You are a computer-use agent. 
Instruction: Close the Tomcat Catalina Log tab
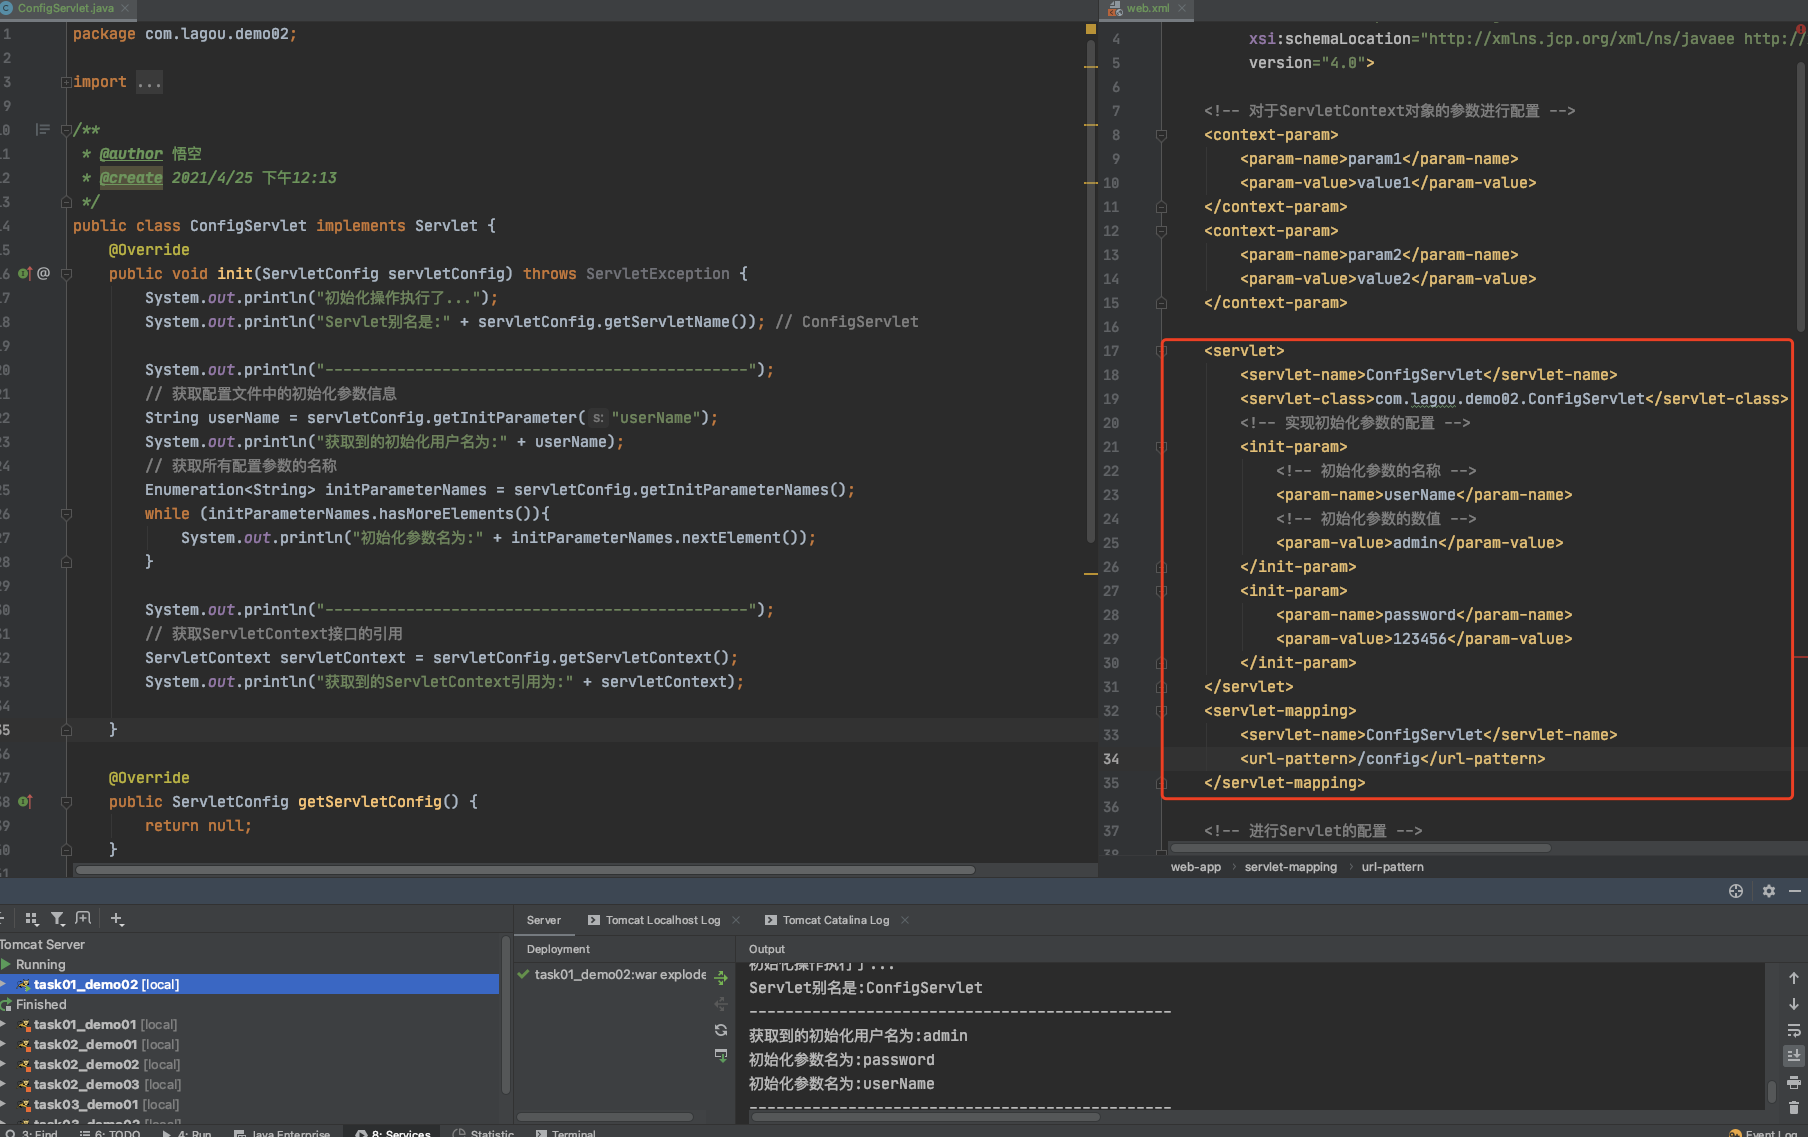point(905,920)
